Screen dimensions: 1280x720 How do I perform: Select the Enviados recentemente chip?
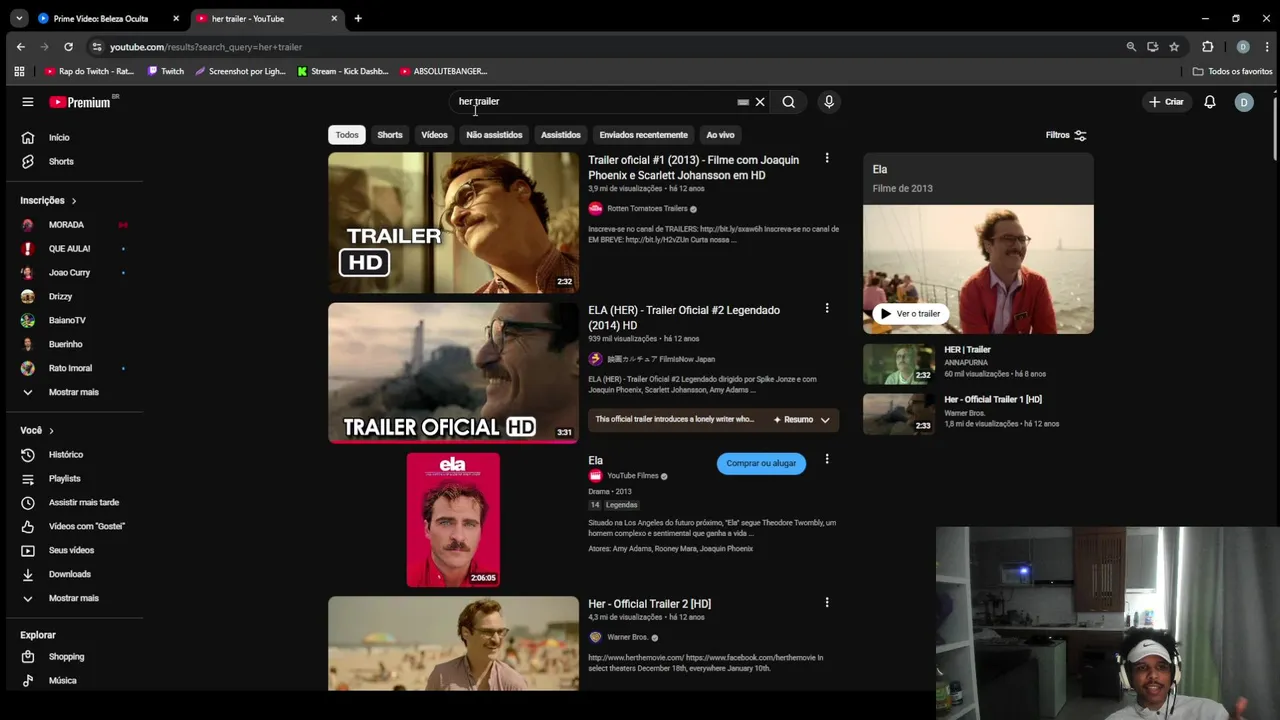click(x=643, y=135)
